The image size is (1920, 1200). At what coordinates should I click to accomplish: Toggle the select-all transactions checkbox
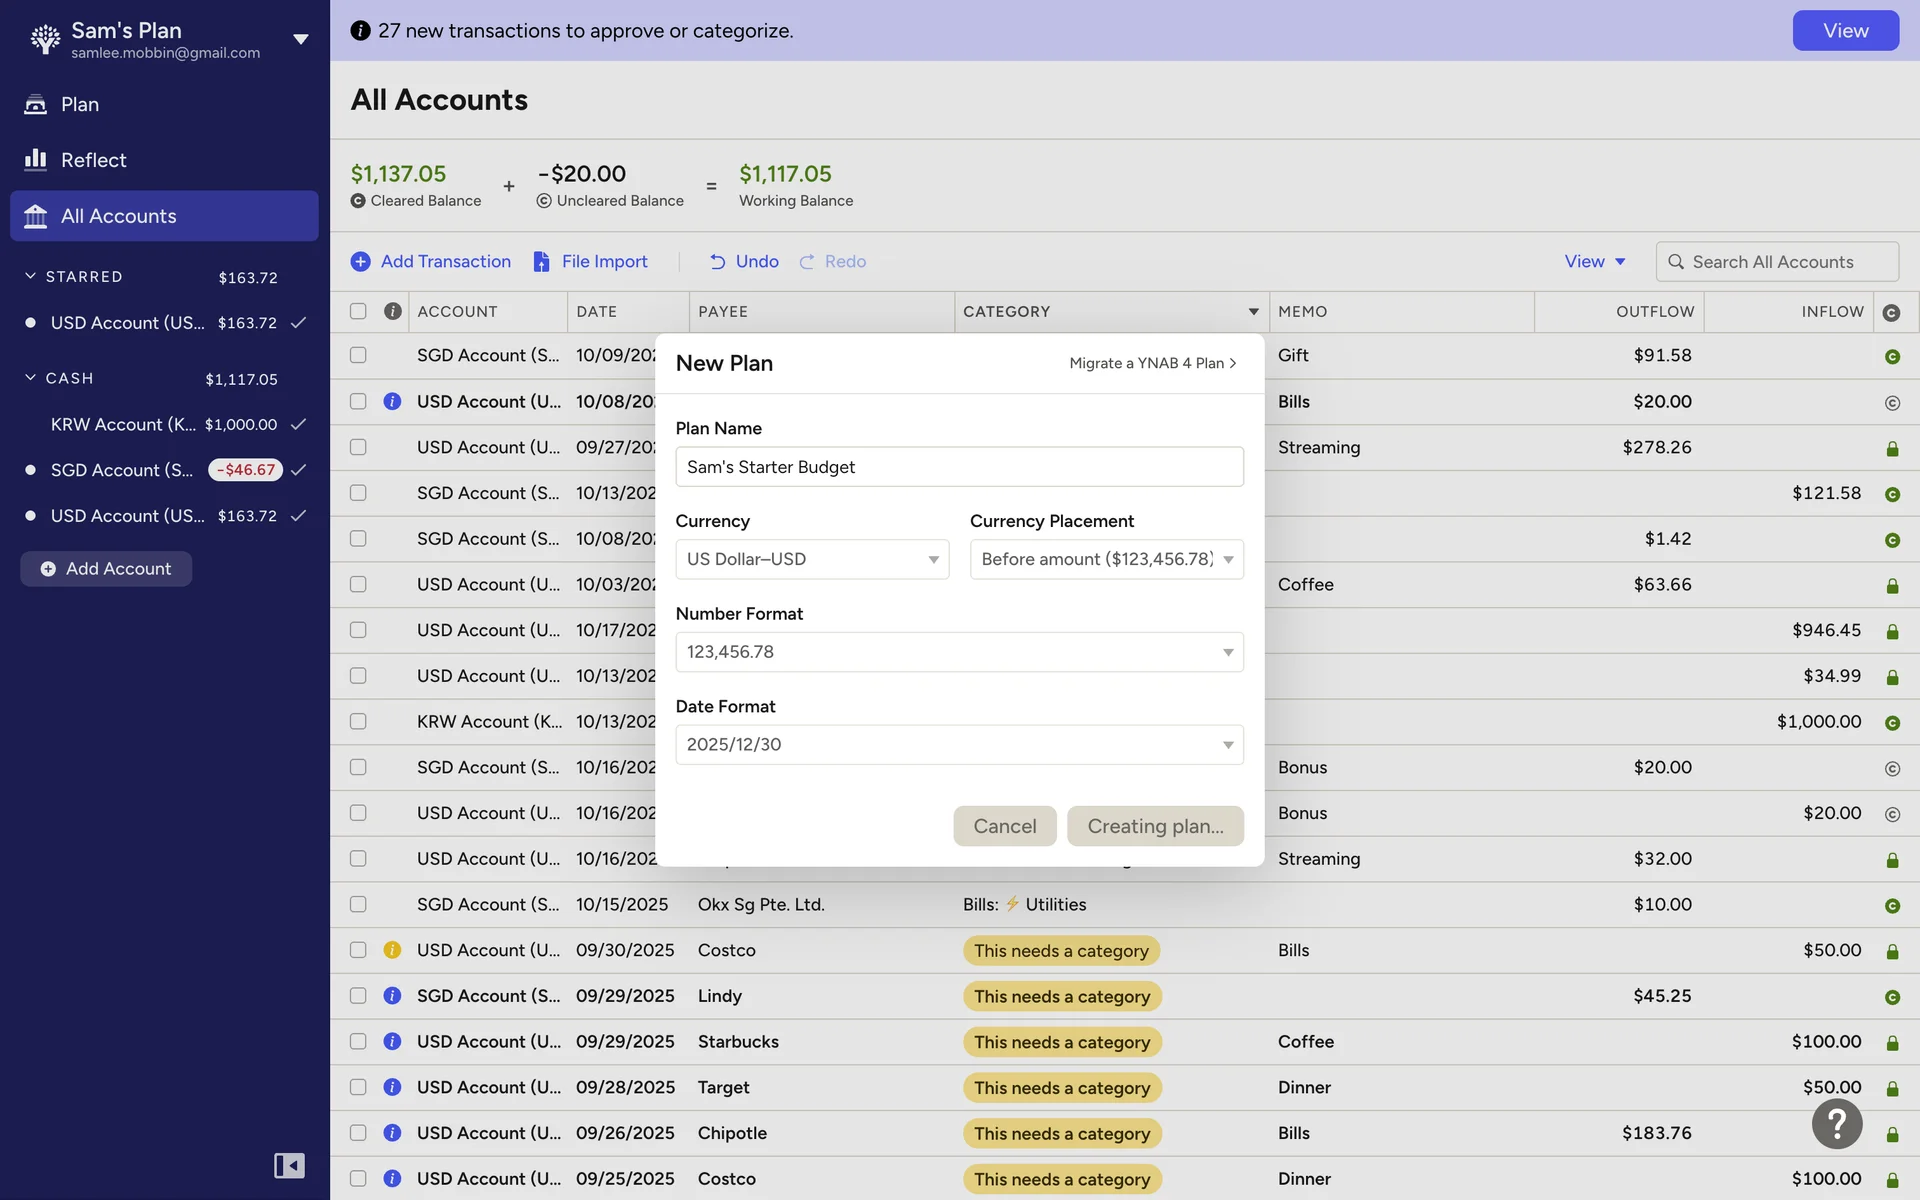(x=358, y=311)
